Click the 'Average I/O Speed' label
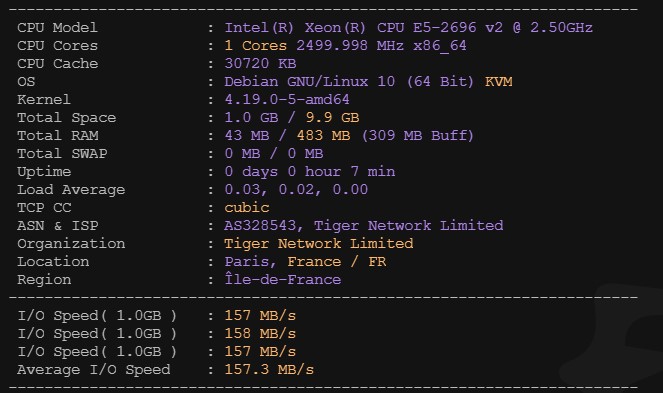 coord(94,369)
